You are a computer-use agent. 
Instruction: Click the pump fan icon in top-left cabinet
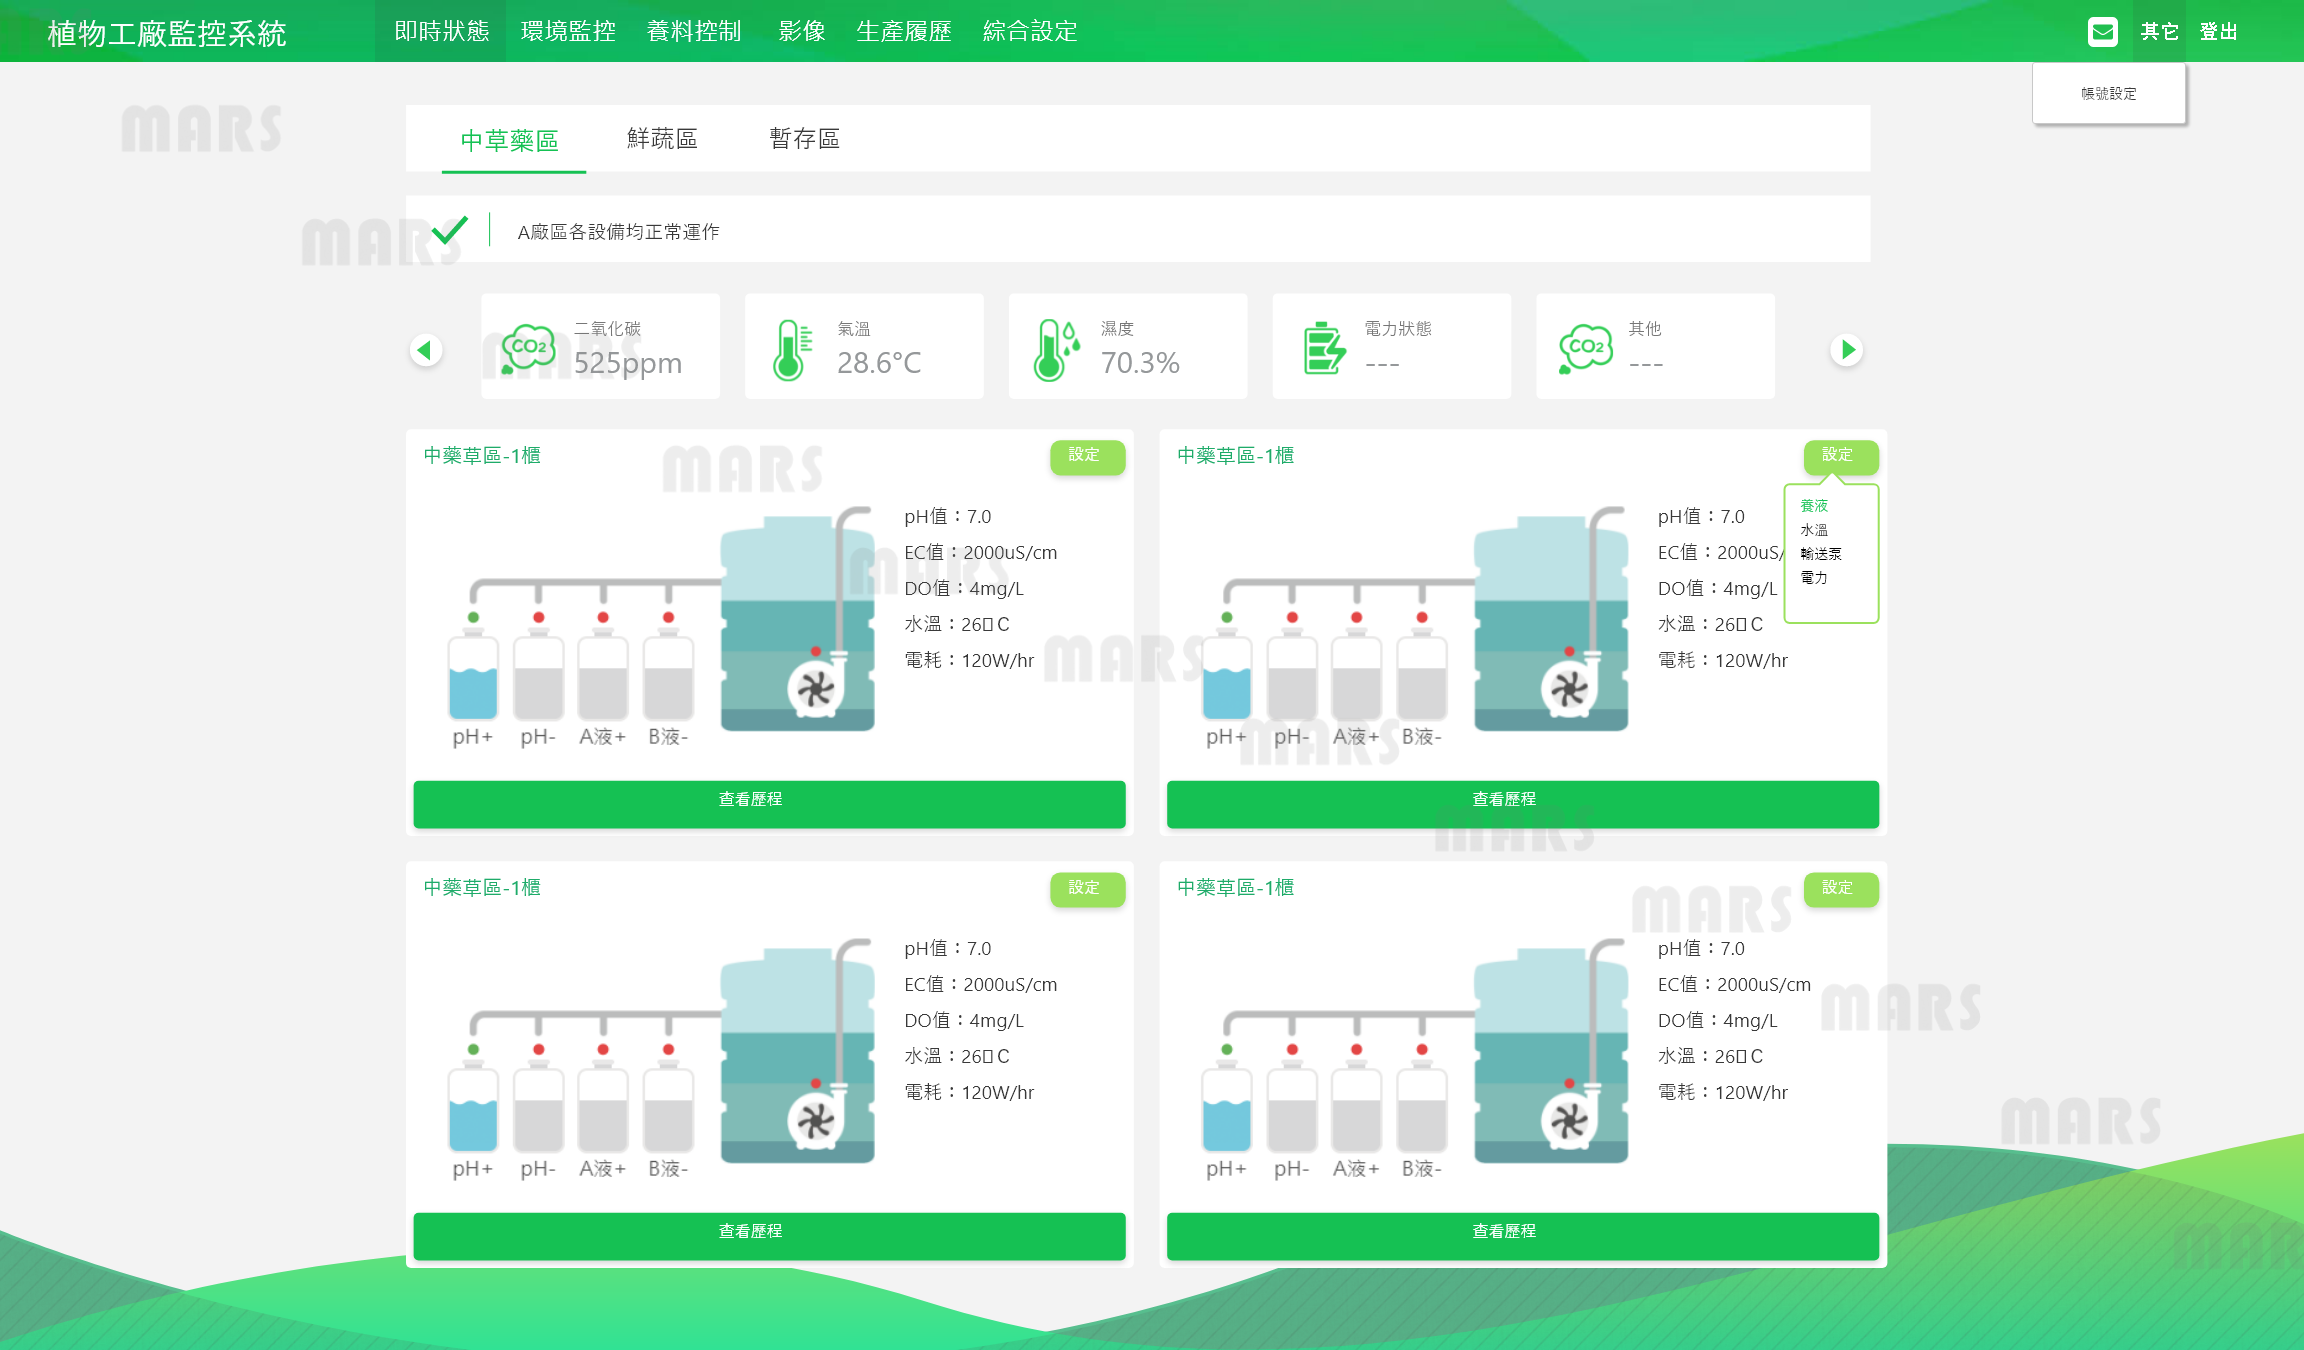pyautogui.click(x=815, y=689)
